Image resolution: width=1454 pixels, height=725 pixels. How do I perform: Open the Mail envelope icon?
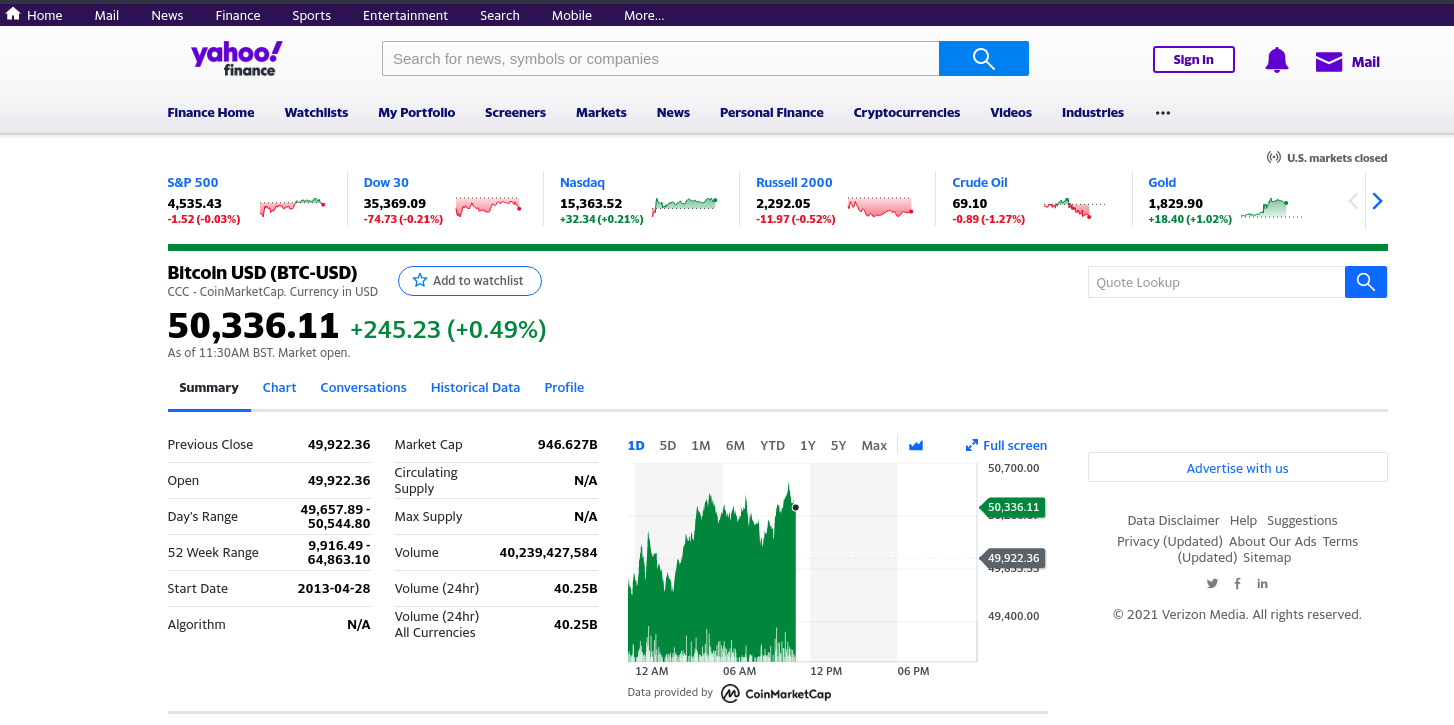(x=1329, y=62)
